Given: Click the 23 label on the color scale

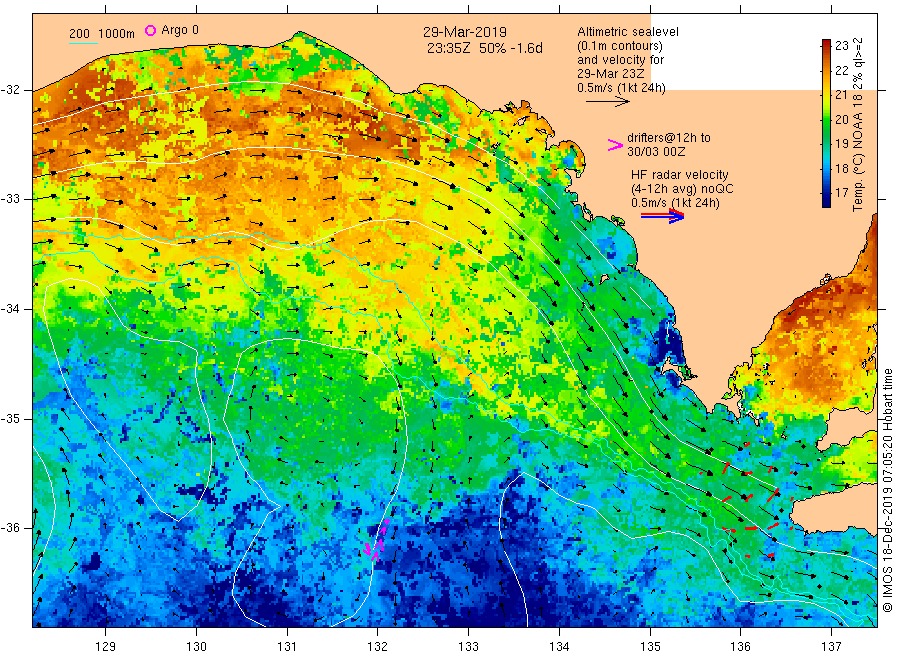Looking at the screenshot, I should tap(841, 46).
